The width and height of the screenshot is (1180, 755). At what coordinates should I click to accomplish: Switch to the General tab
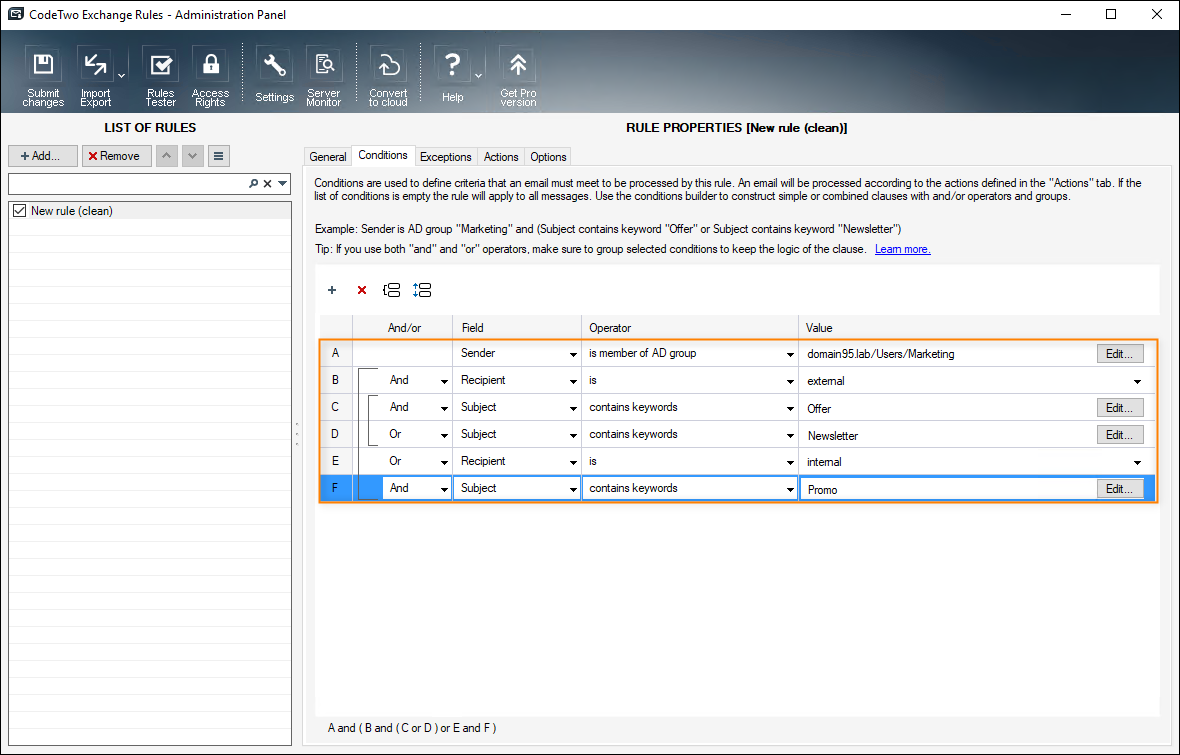coord(328,157)
